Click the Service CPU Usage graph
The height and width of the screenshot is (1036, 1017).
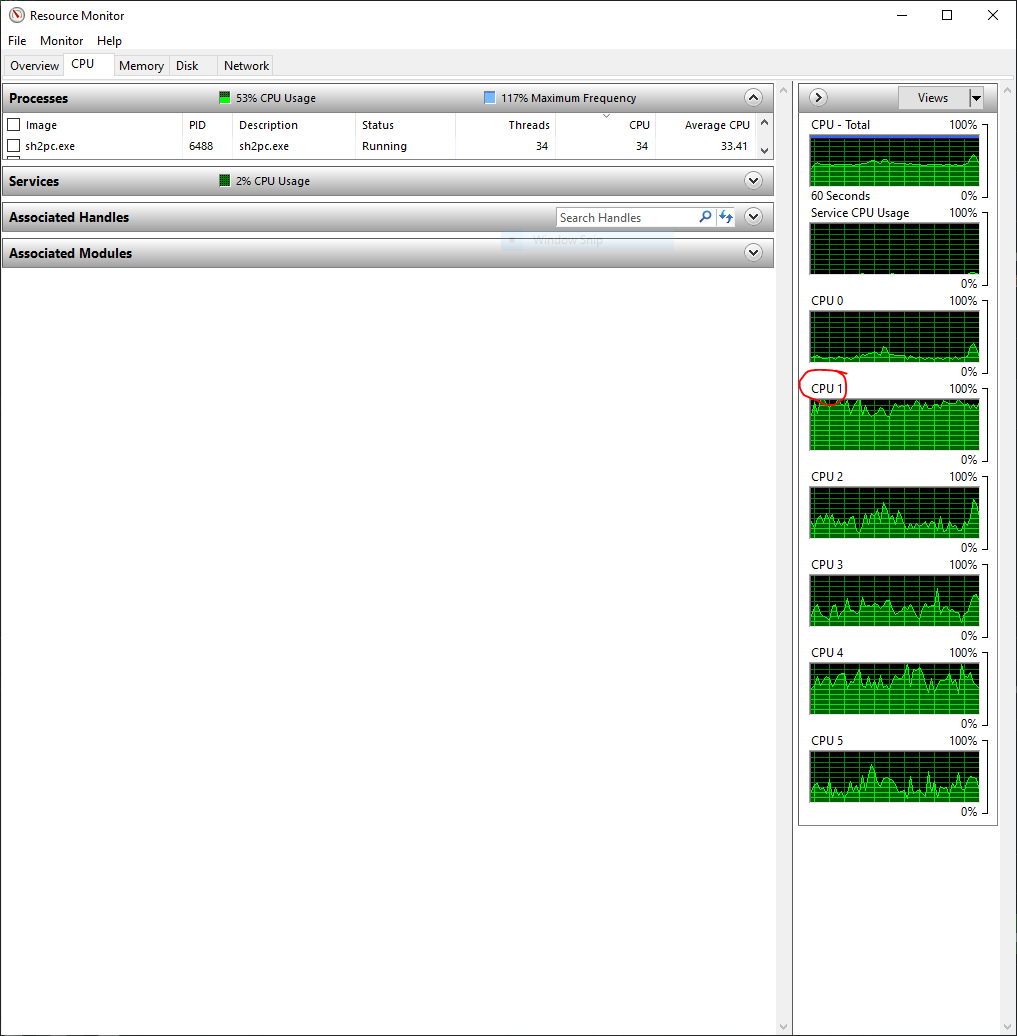[x=895, y=248]
